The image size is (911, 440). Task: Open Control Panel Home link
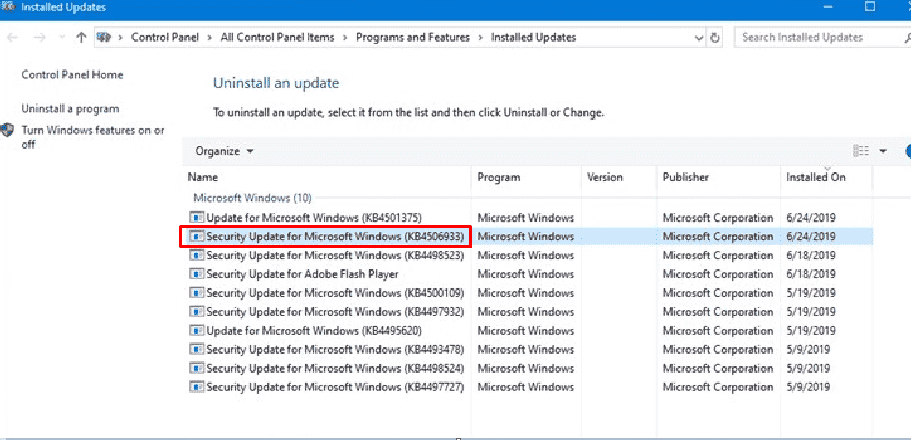pyautogui.click(x=72, y=75)
